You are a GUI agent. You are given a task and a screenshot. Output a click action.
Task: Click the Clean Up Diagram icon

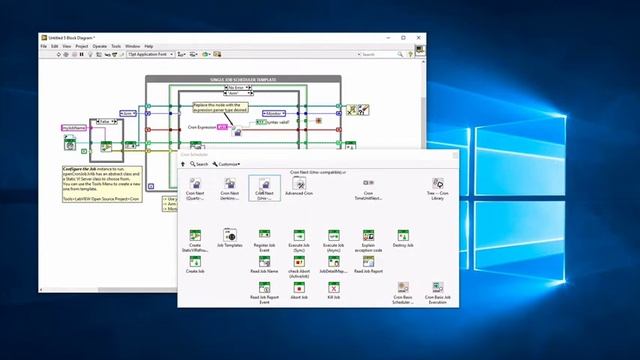(x=217, y=54)
